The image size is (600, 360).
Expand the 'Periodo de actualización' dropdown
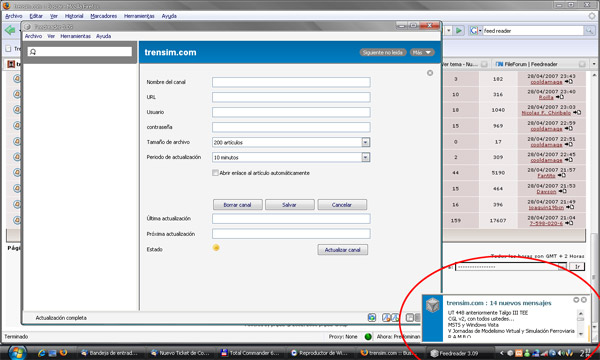pyautogui.click(x=365, y=157)
